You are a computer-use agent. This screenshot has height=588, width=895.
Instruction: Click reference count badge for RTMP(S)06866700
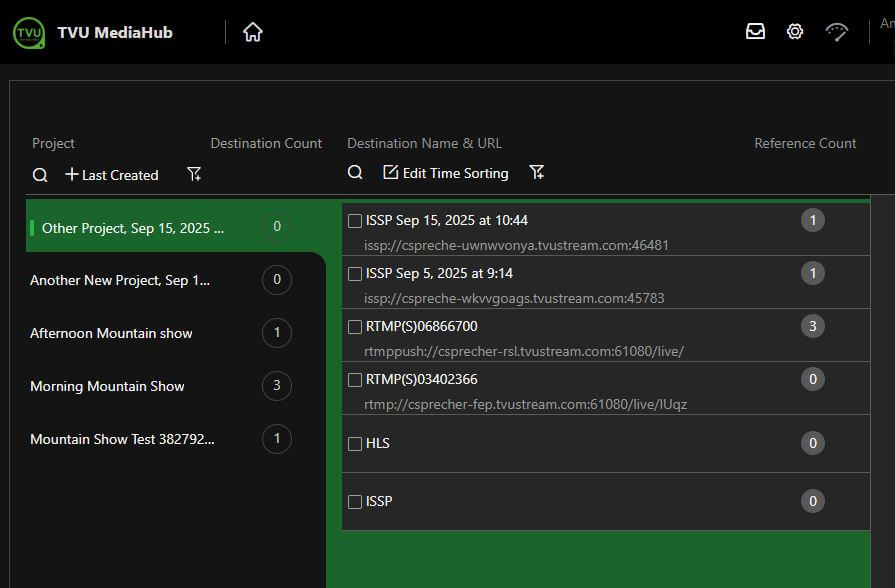[x=813, y=326]
